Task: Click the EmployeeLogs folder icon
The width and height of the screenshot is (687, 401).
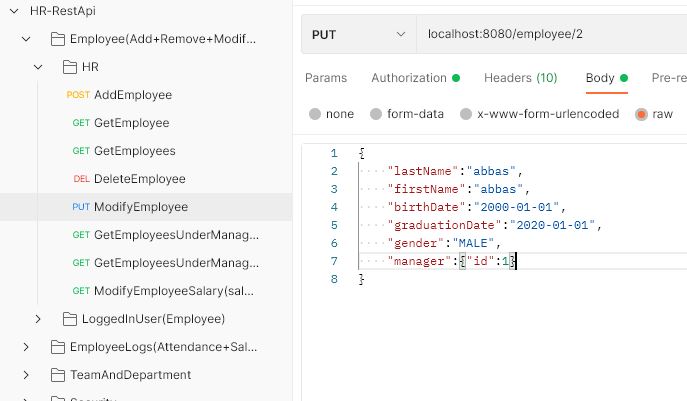Action: point(58,347)
